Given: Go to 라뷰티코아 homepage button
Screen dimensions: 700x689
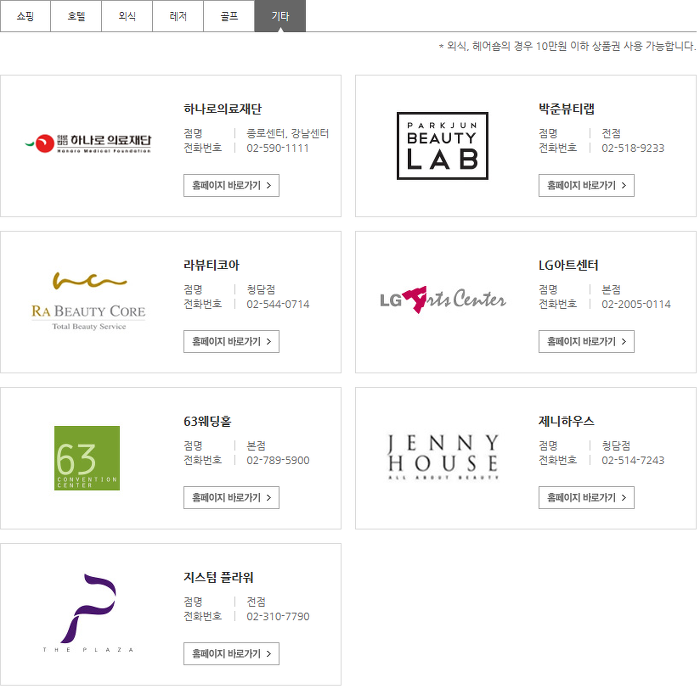Looking at the screenshot, I should pyautogui.click(x=231, y=342).
